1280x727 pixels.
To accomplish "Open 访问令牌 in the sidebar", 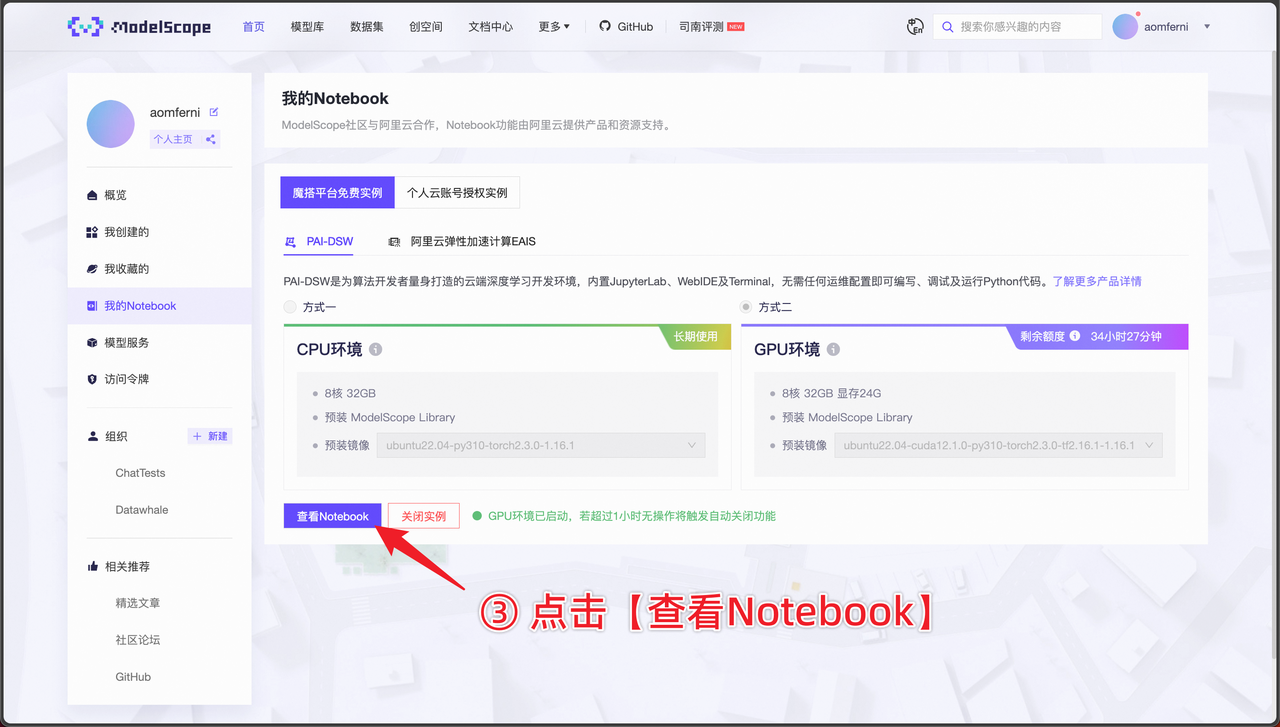I will coord(159,379).
